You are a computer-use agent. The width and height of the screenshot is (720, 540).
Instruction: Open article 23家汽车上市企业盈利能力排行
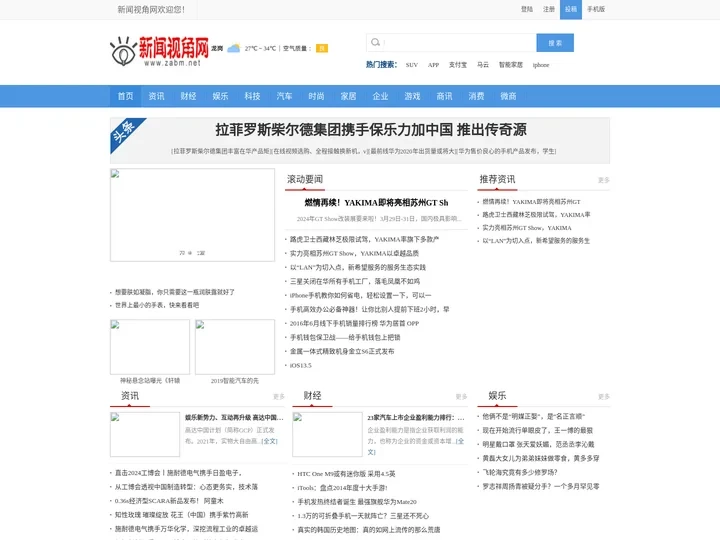416,417
